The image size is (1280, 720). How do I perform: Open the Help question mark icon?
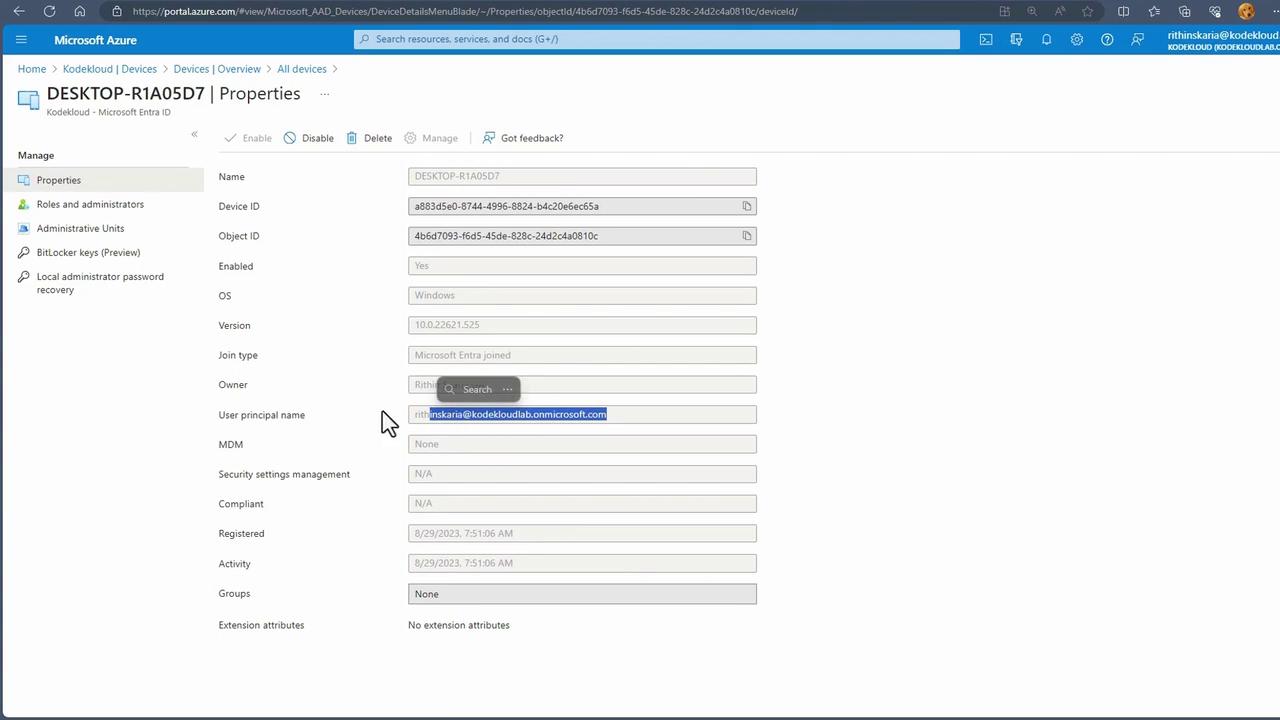click(1107, 40)
